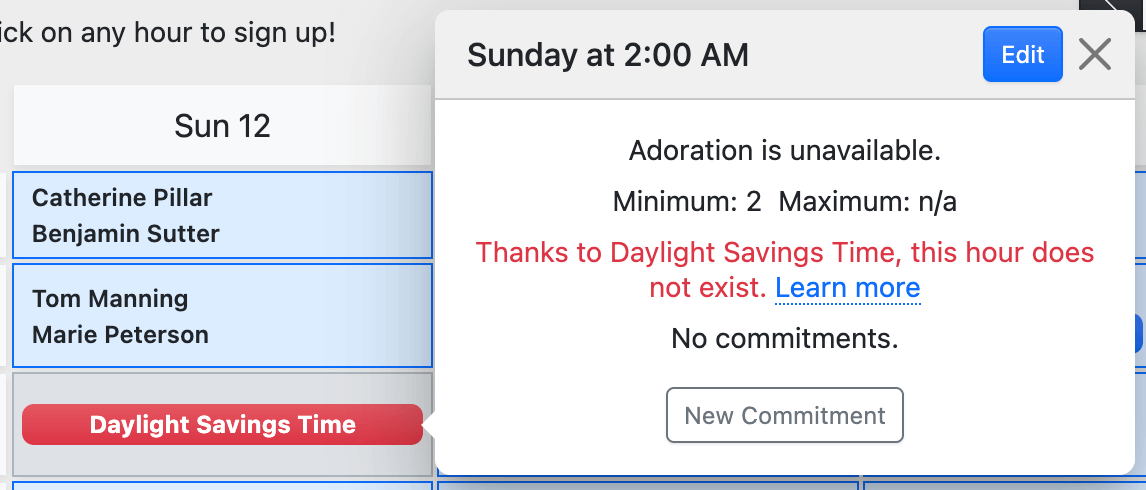Select Marie Peterson's commitment entry
The height and width of the screenshot is (490, 1146).
click(x=120, y=335)
